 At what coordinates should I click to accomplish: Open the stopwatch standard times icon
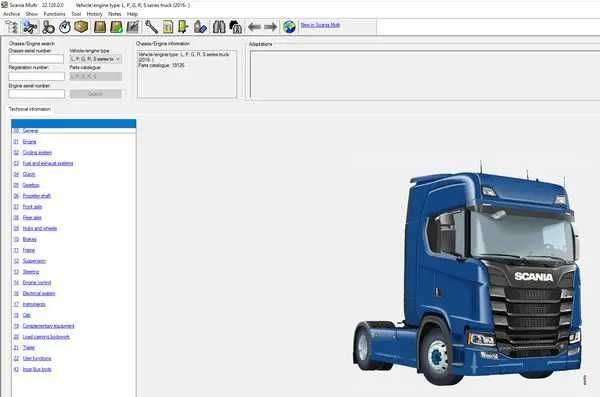[65, 27]
